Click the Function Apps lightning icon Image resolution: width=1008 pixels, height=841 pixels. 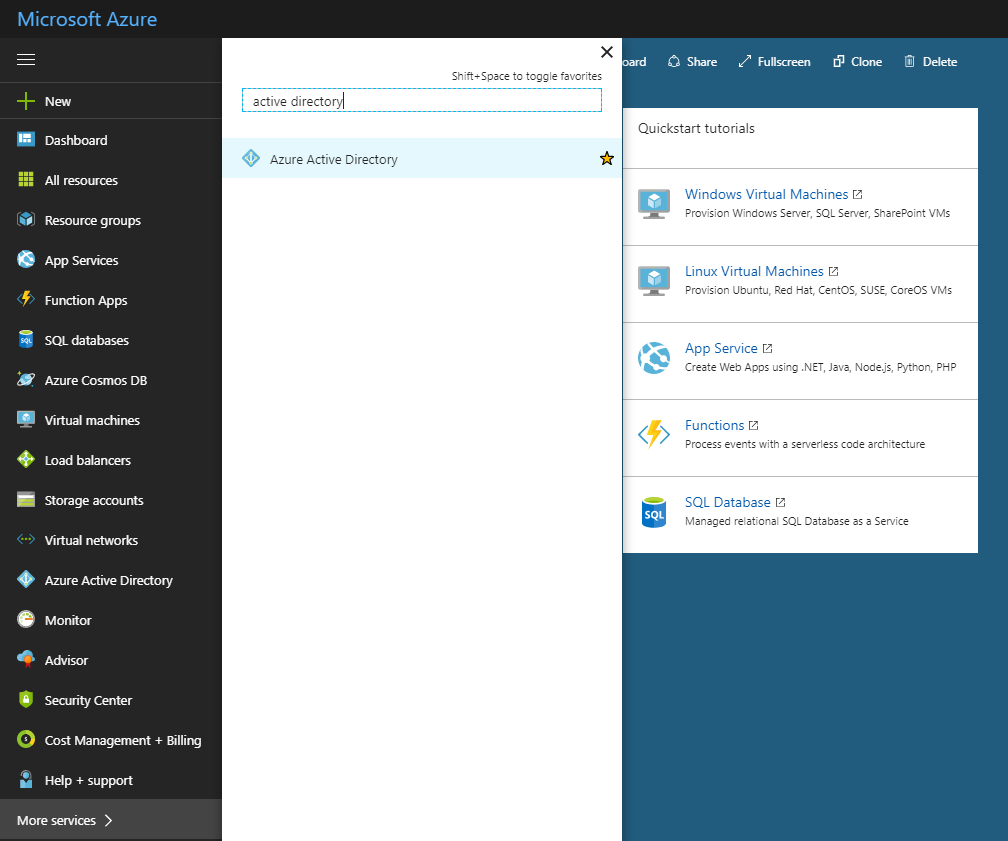coord(26,300)
